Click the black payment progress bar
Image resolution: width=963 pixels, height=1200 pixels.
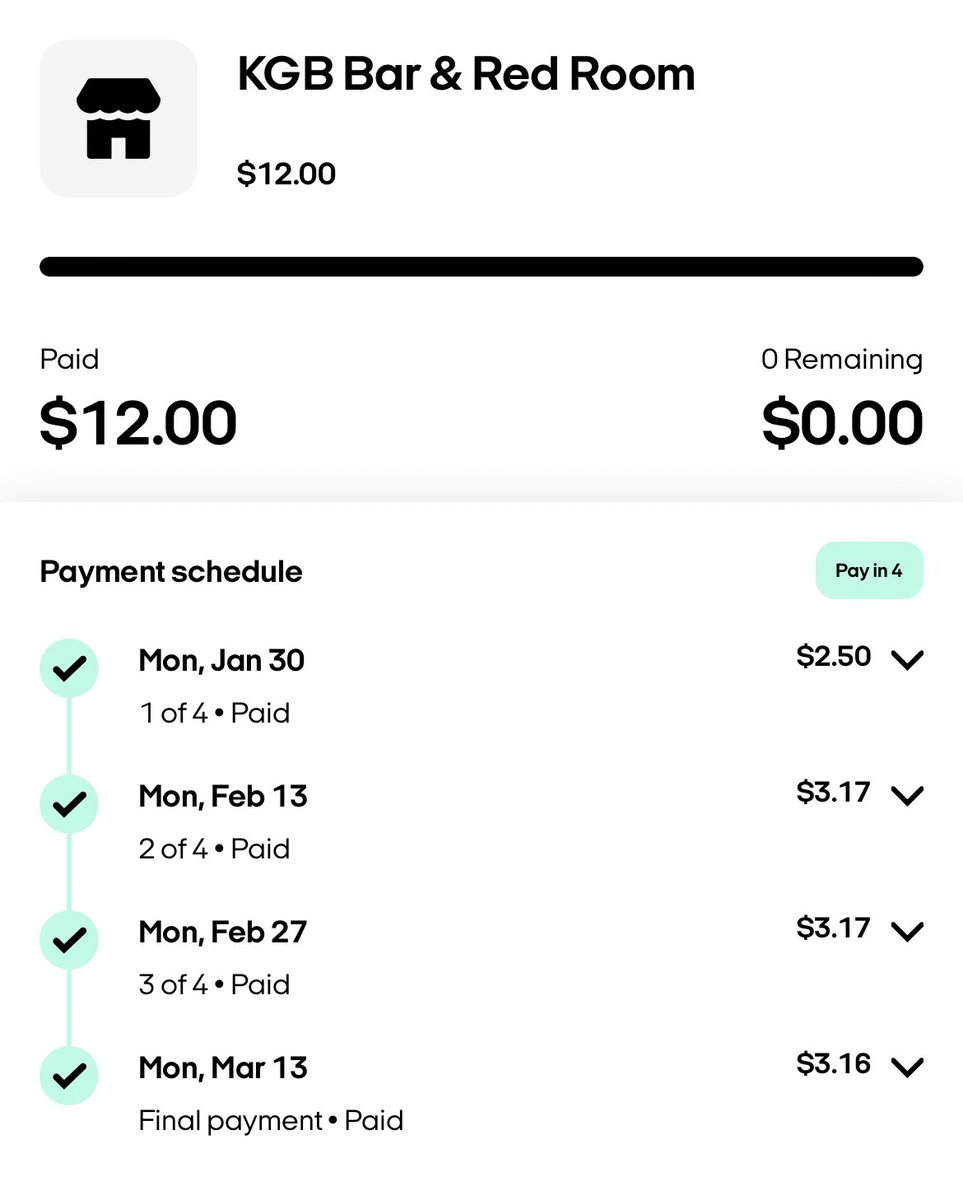[x=481, y=267]
